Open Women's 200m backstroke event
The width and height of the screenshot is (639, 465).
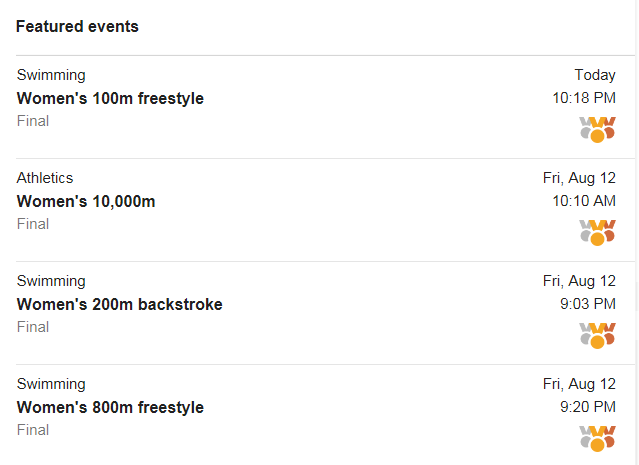pyautogui.click(x=119, y=304)
